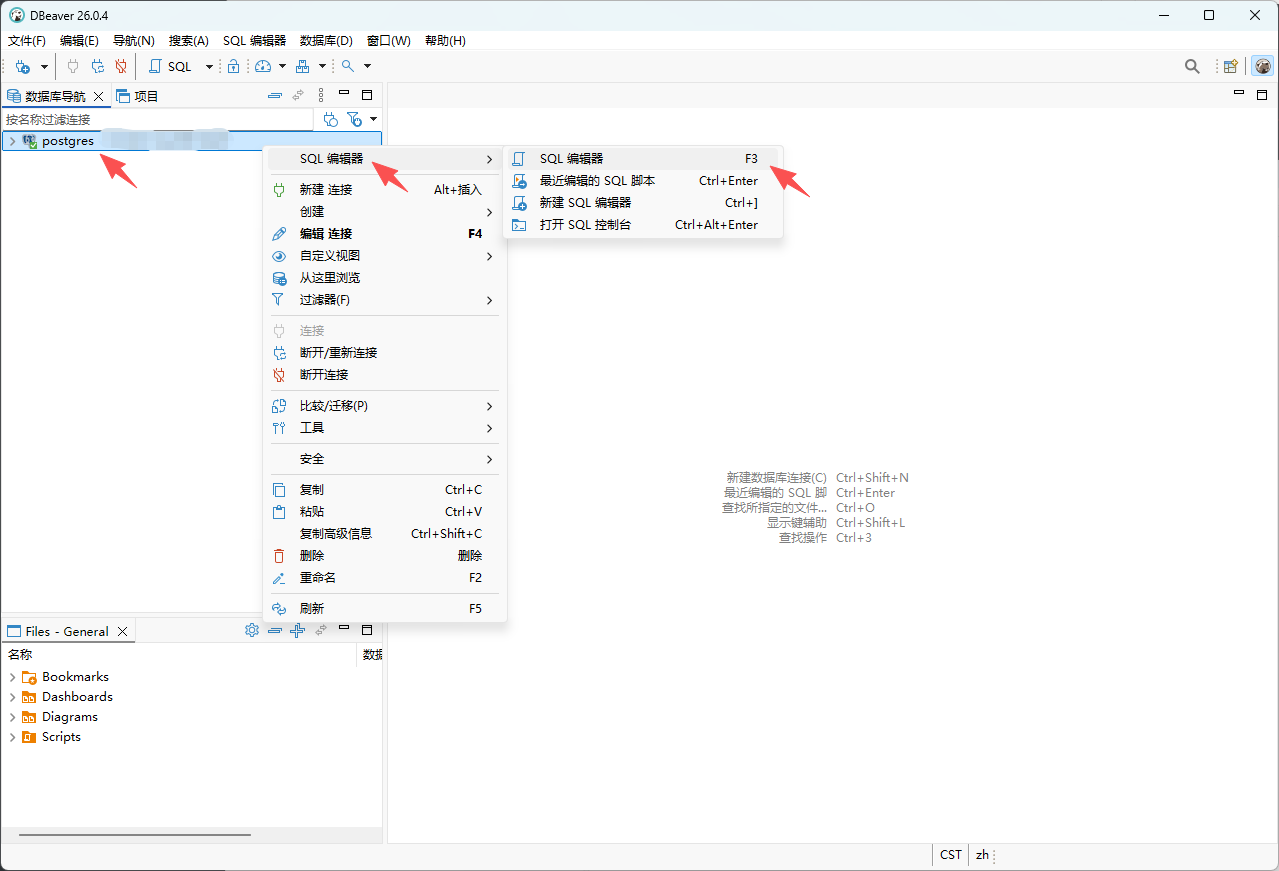
Task: Click the plus icon in the Files panel header
Action: click(x=297, y=630)
